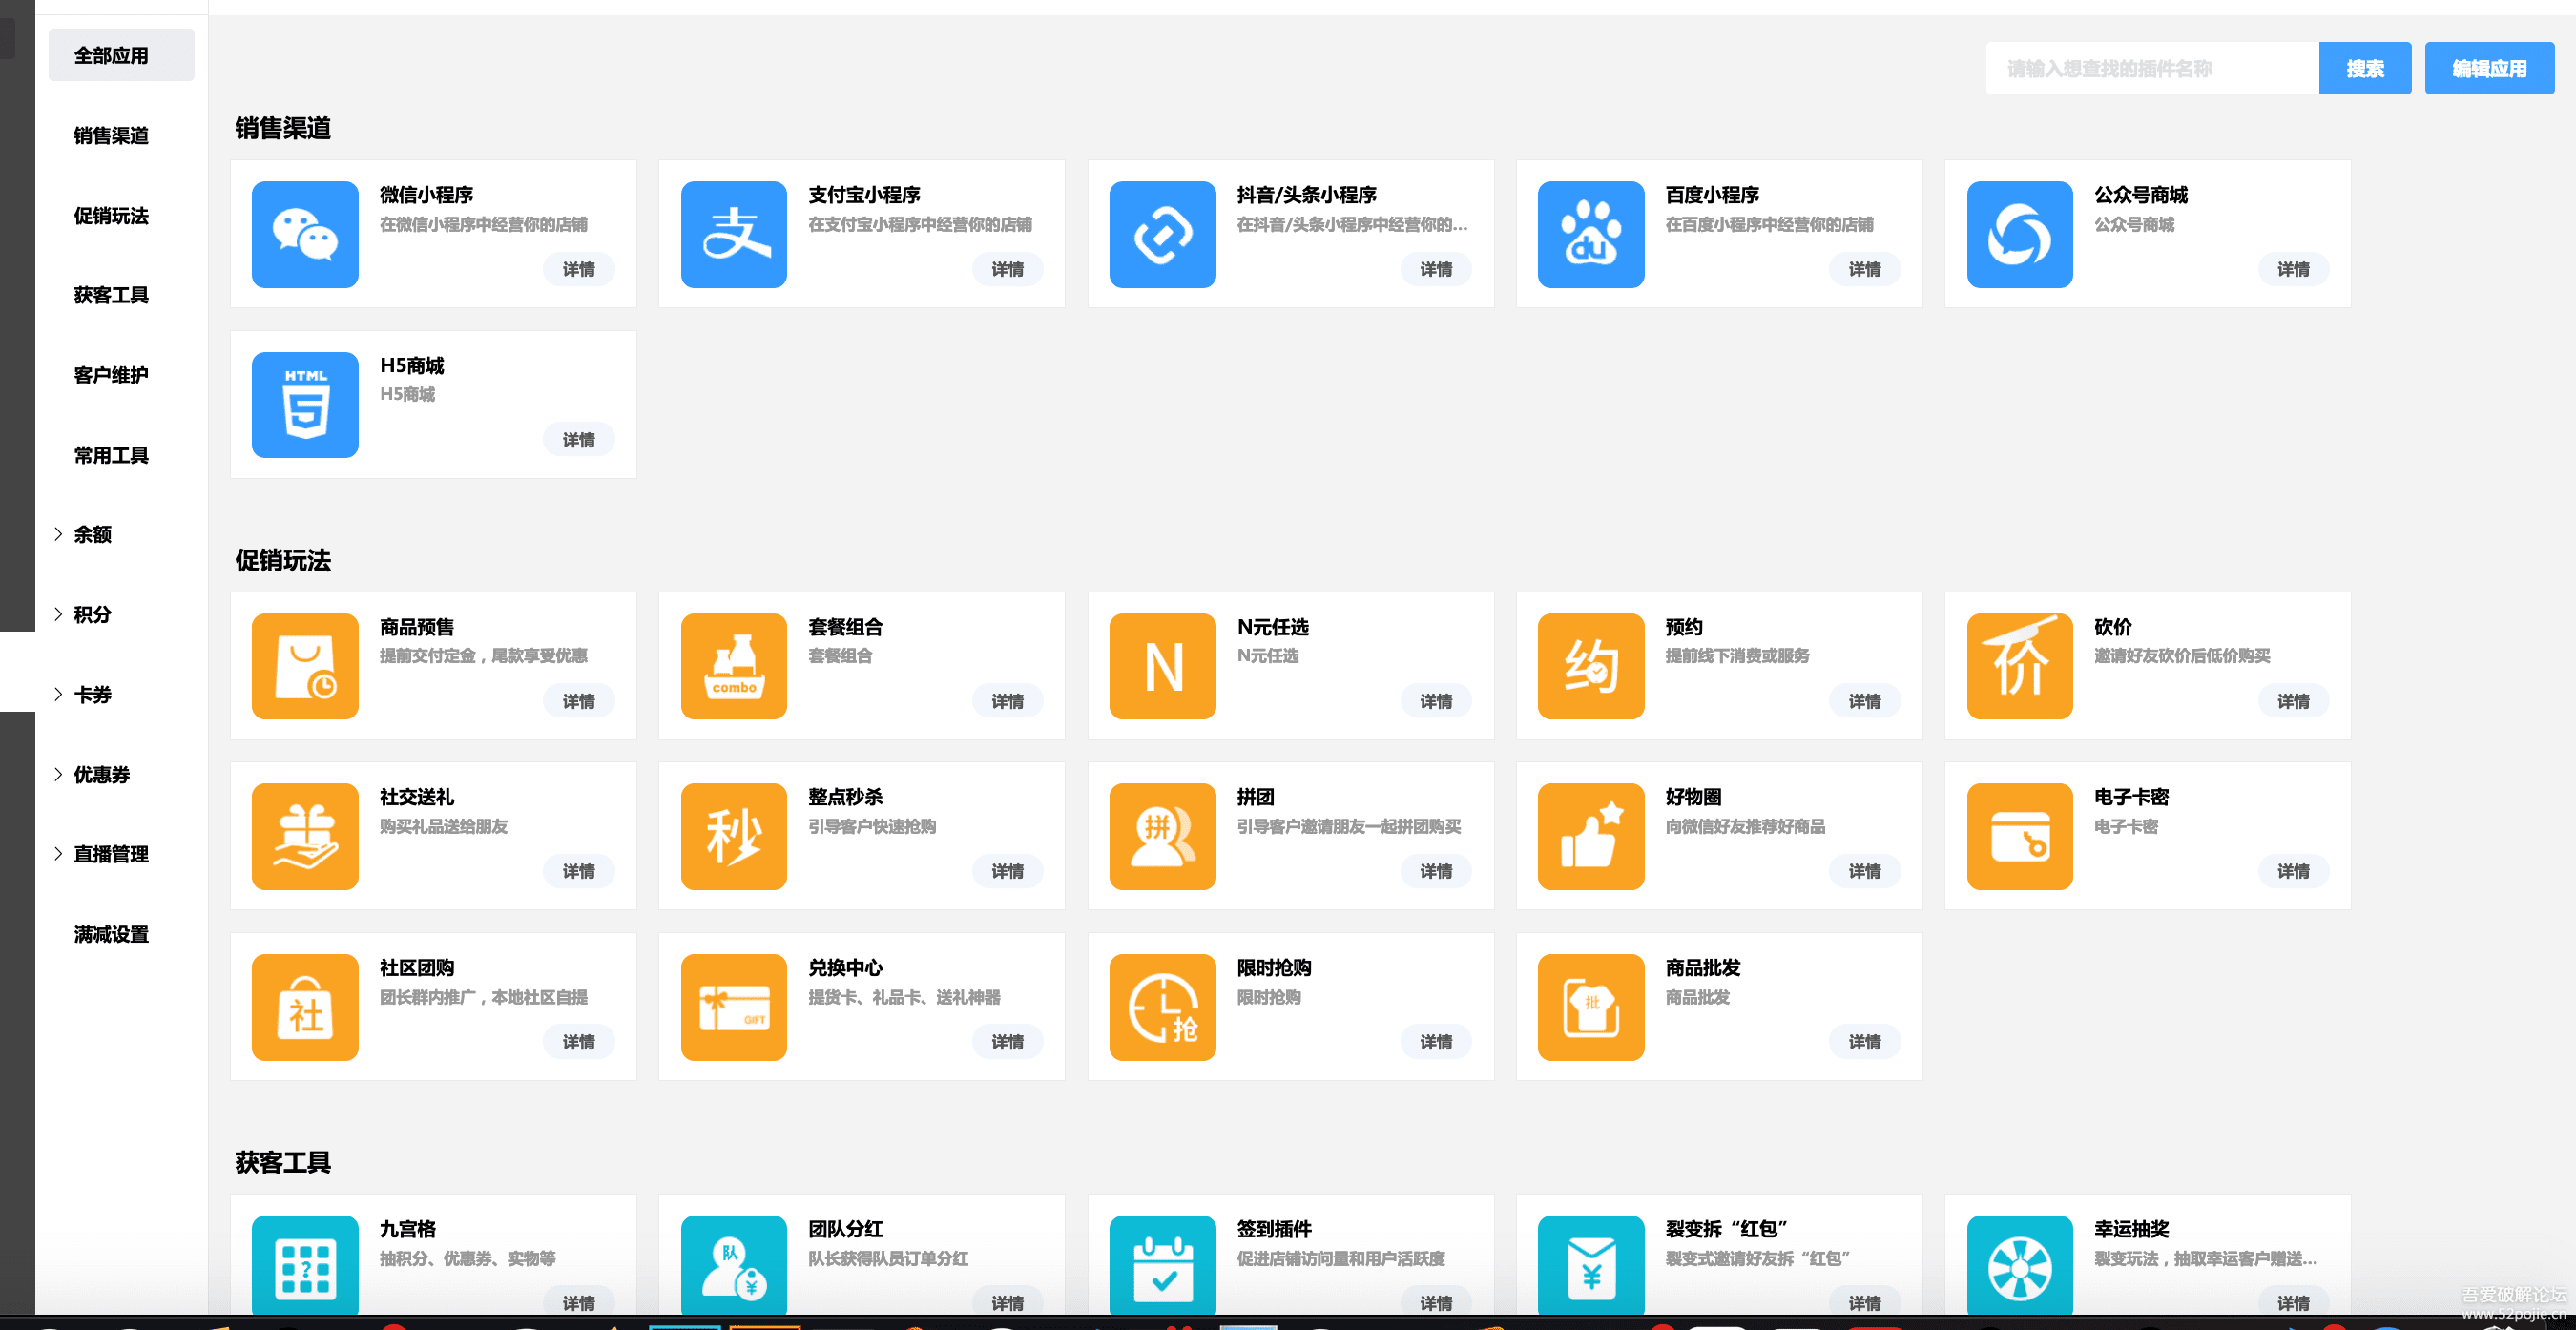The width and height of the screenshot is (2576, 1330).
Task: Click the 搜索 button
Action: (x=2365, y=68)
